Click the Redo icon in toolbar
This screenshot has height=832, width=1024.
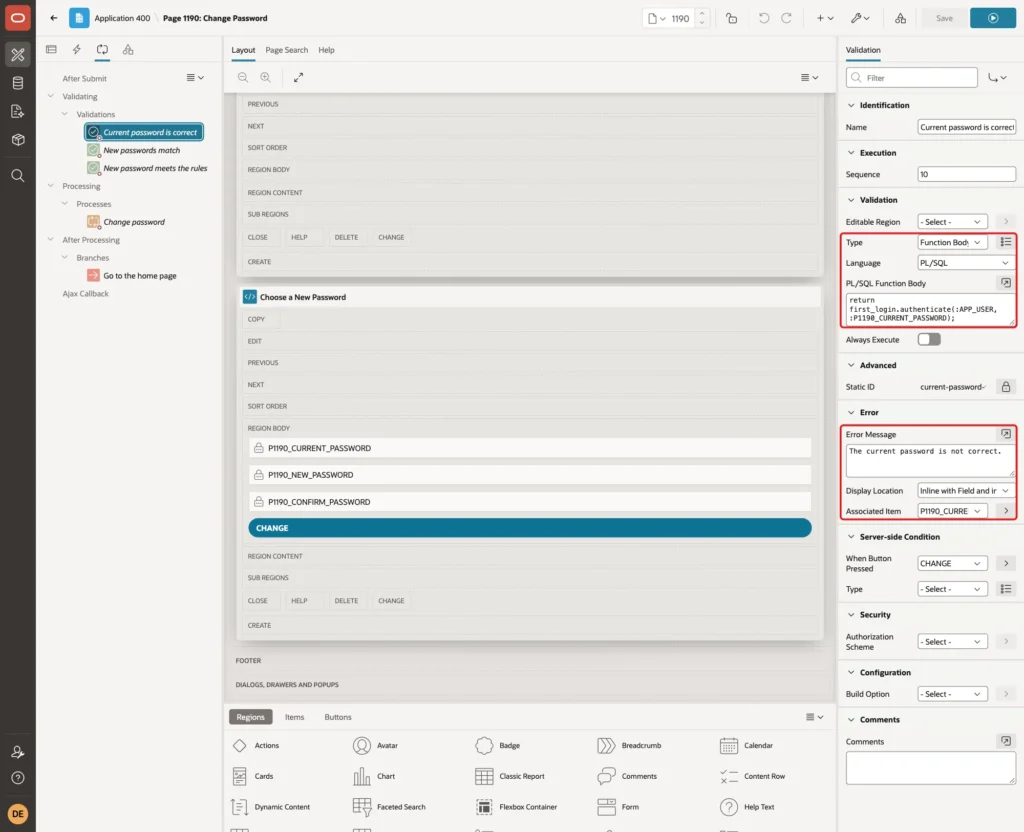tap(786, 18)
